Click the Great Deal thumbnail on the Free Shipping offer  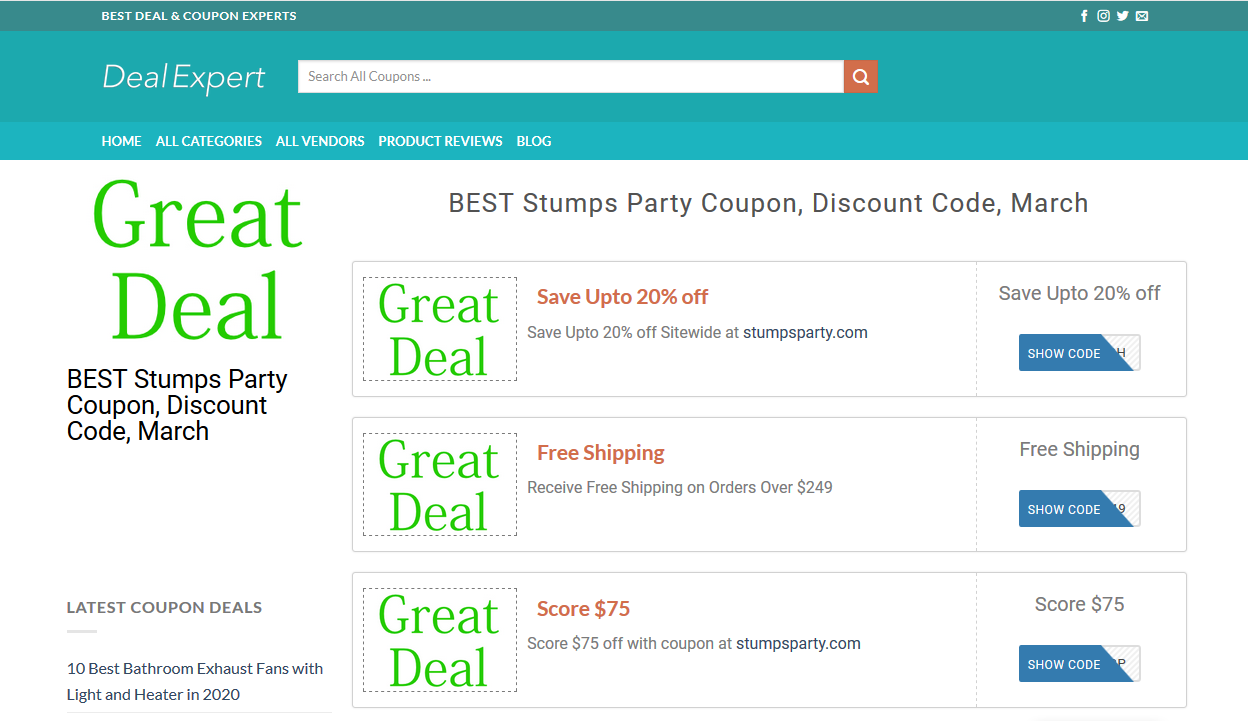click(439, 484)
